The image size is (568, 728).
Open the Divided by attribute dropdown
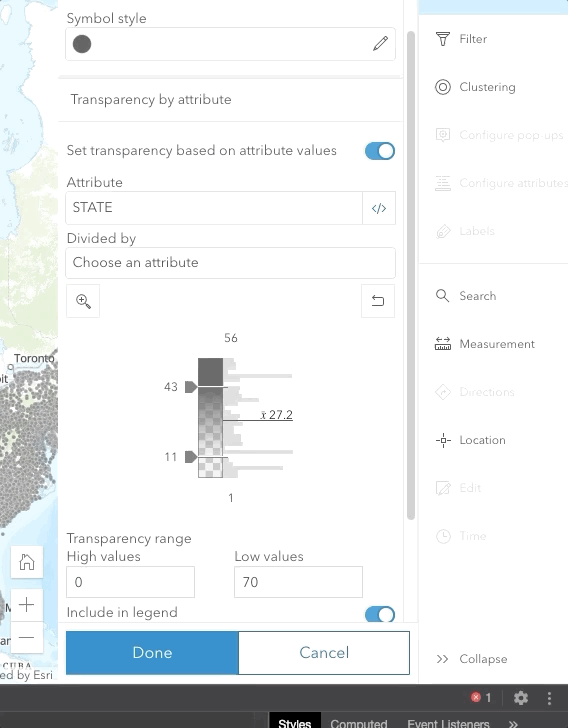(230, 263)
